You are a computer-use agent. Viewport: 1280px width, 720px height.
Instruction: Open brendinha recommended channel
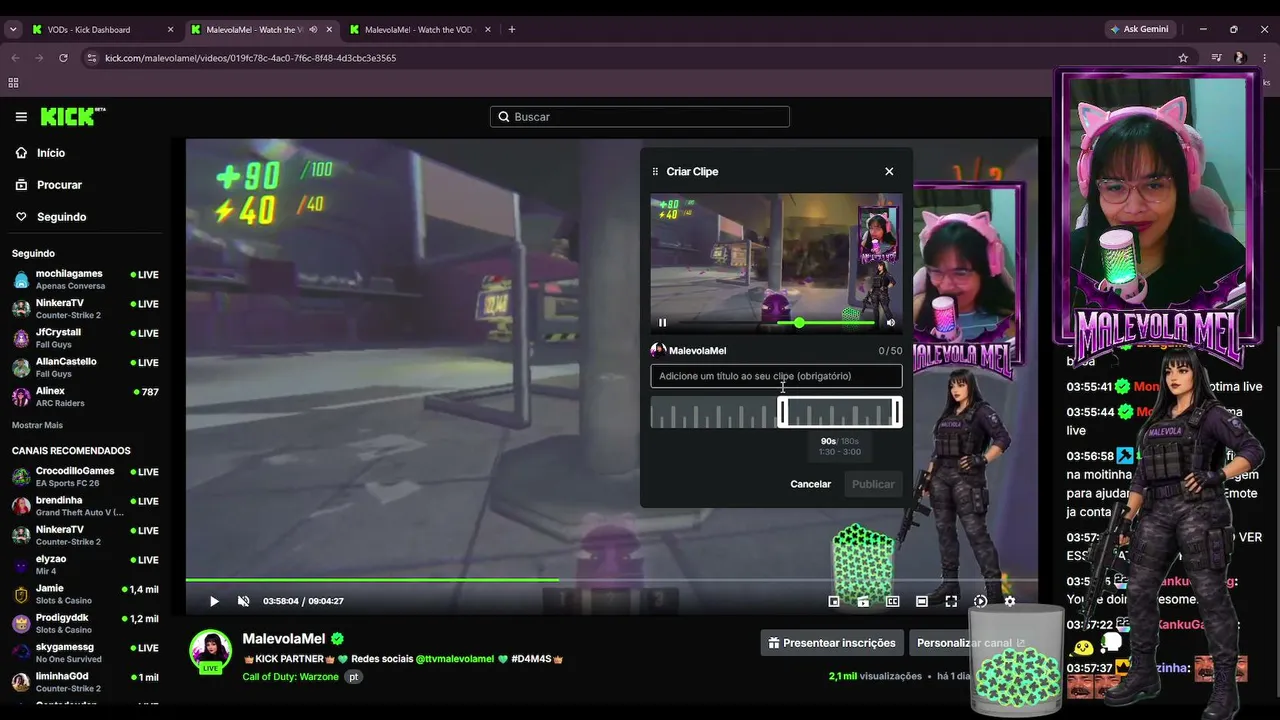pos(85,506)
